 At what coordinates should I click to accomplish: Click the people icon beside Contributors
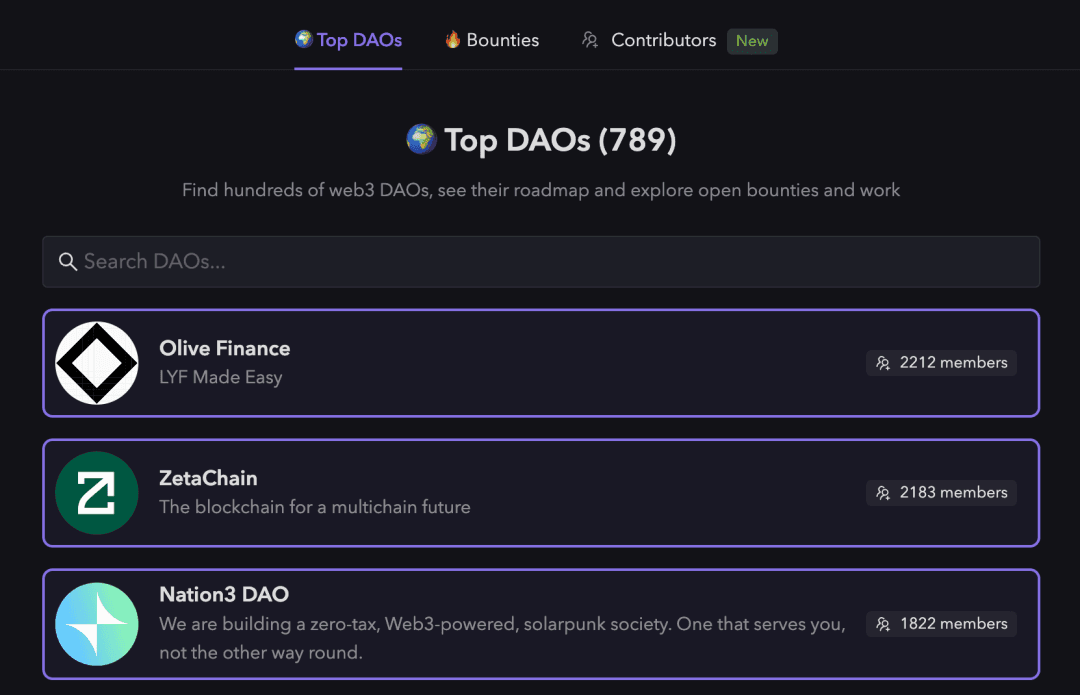point(590,40)
